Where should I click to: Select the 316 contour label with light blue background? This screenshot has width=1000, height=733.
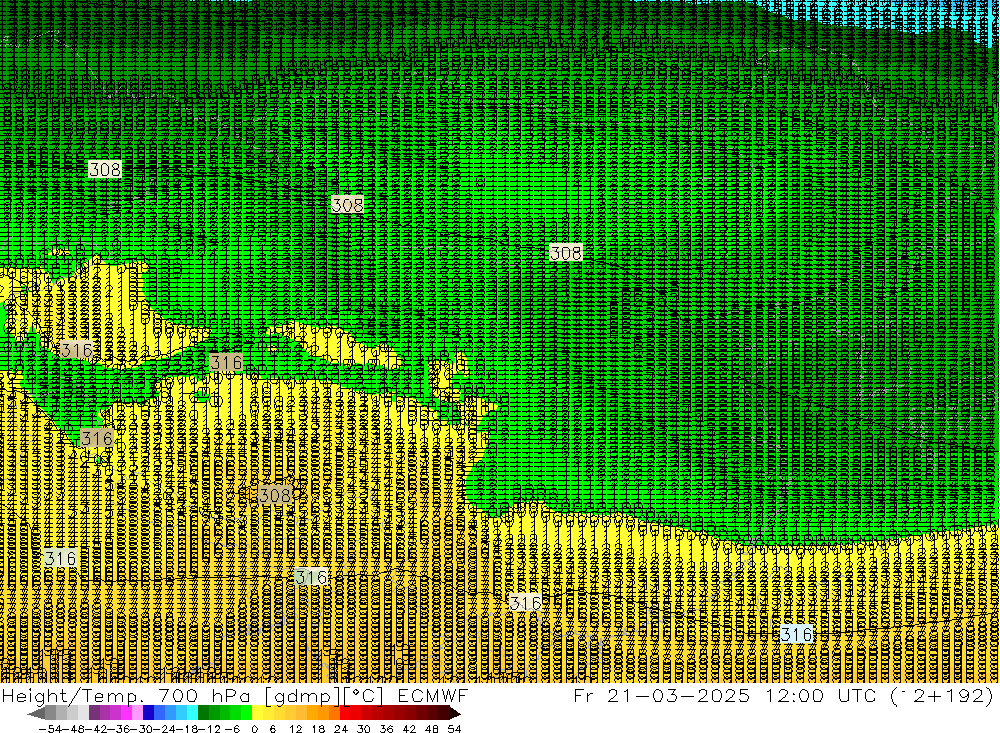pos(797,634)
